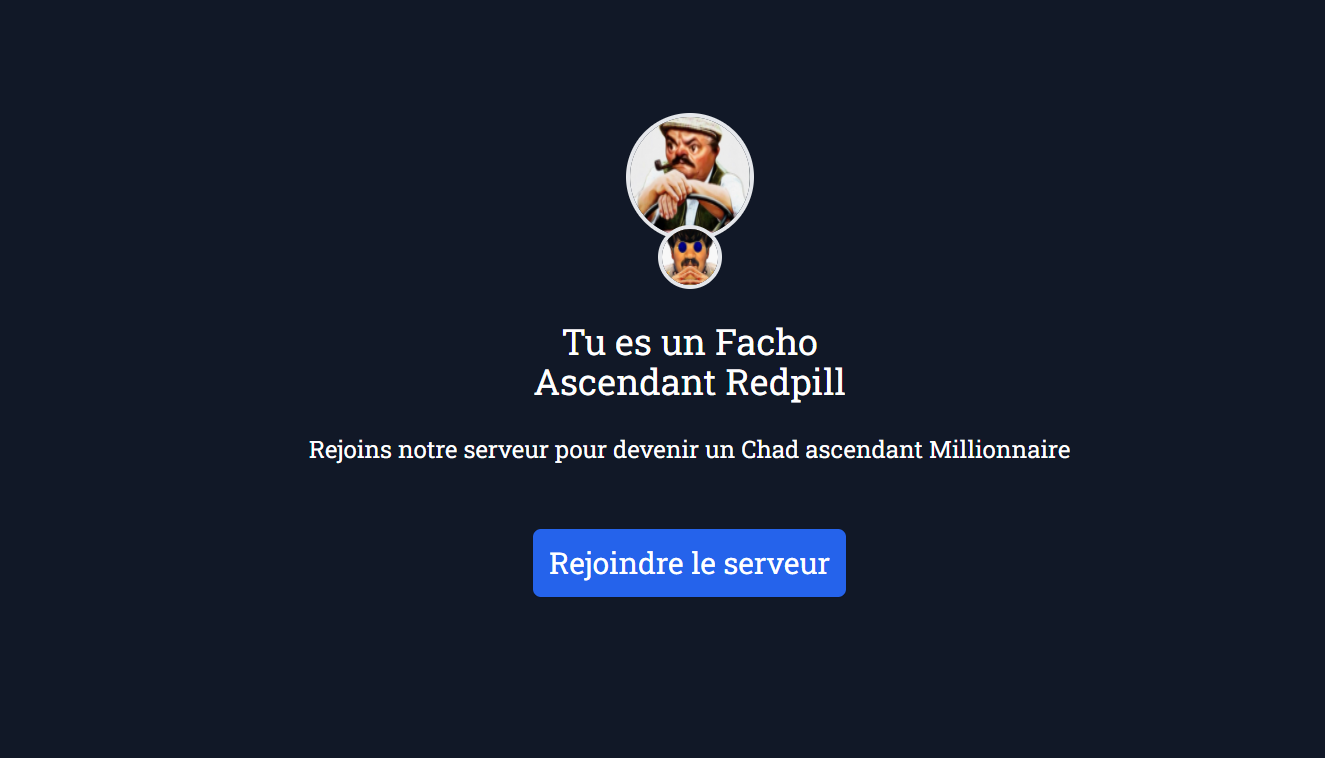
Task: Click the white ring around the small avatar
Action: point(660,257)
